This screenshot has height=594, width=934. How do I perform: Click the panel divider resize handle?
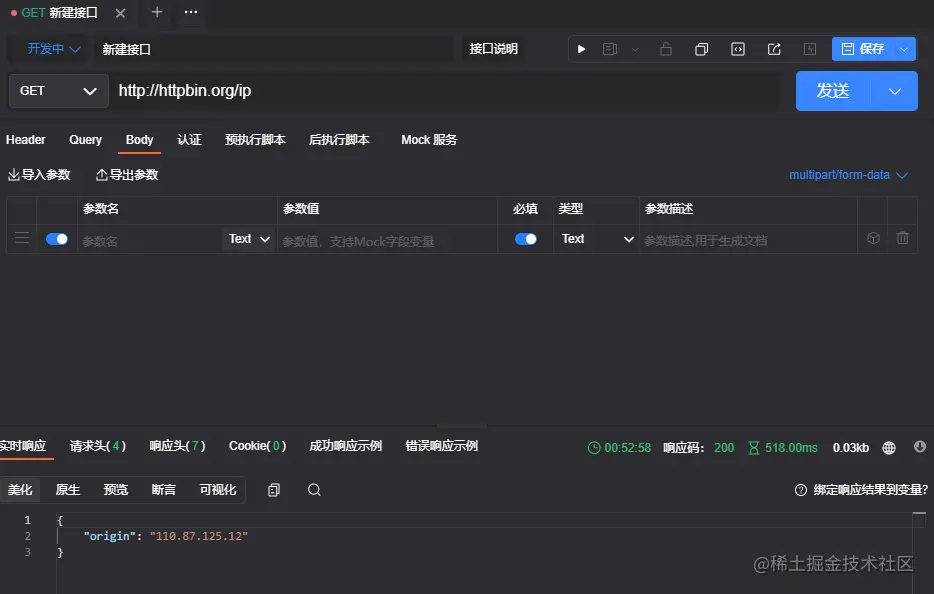(x=462, y=426)
